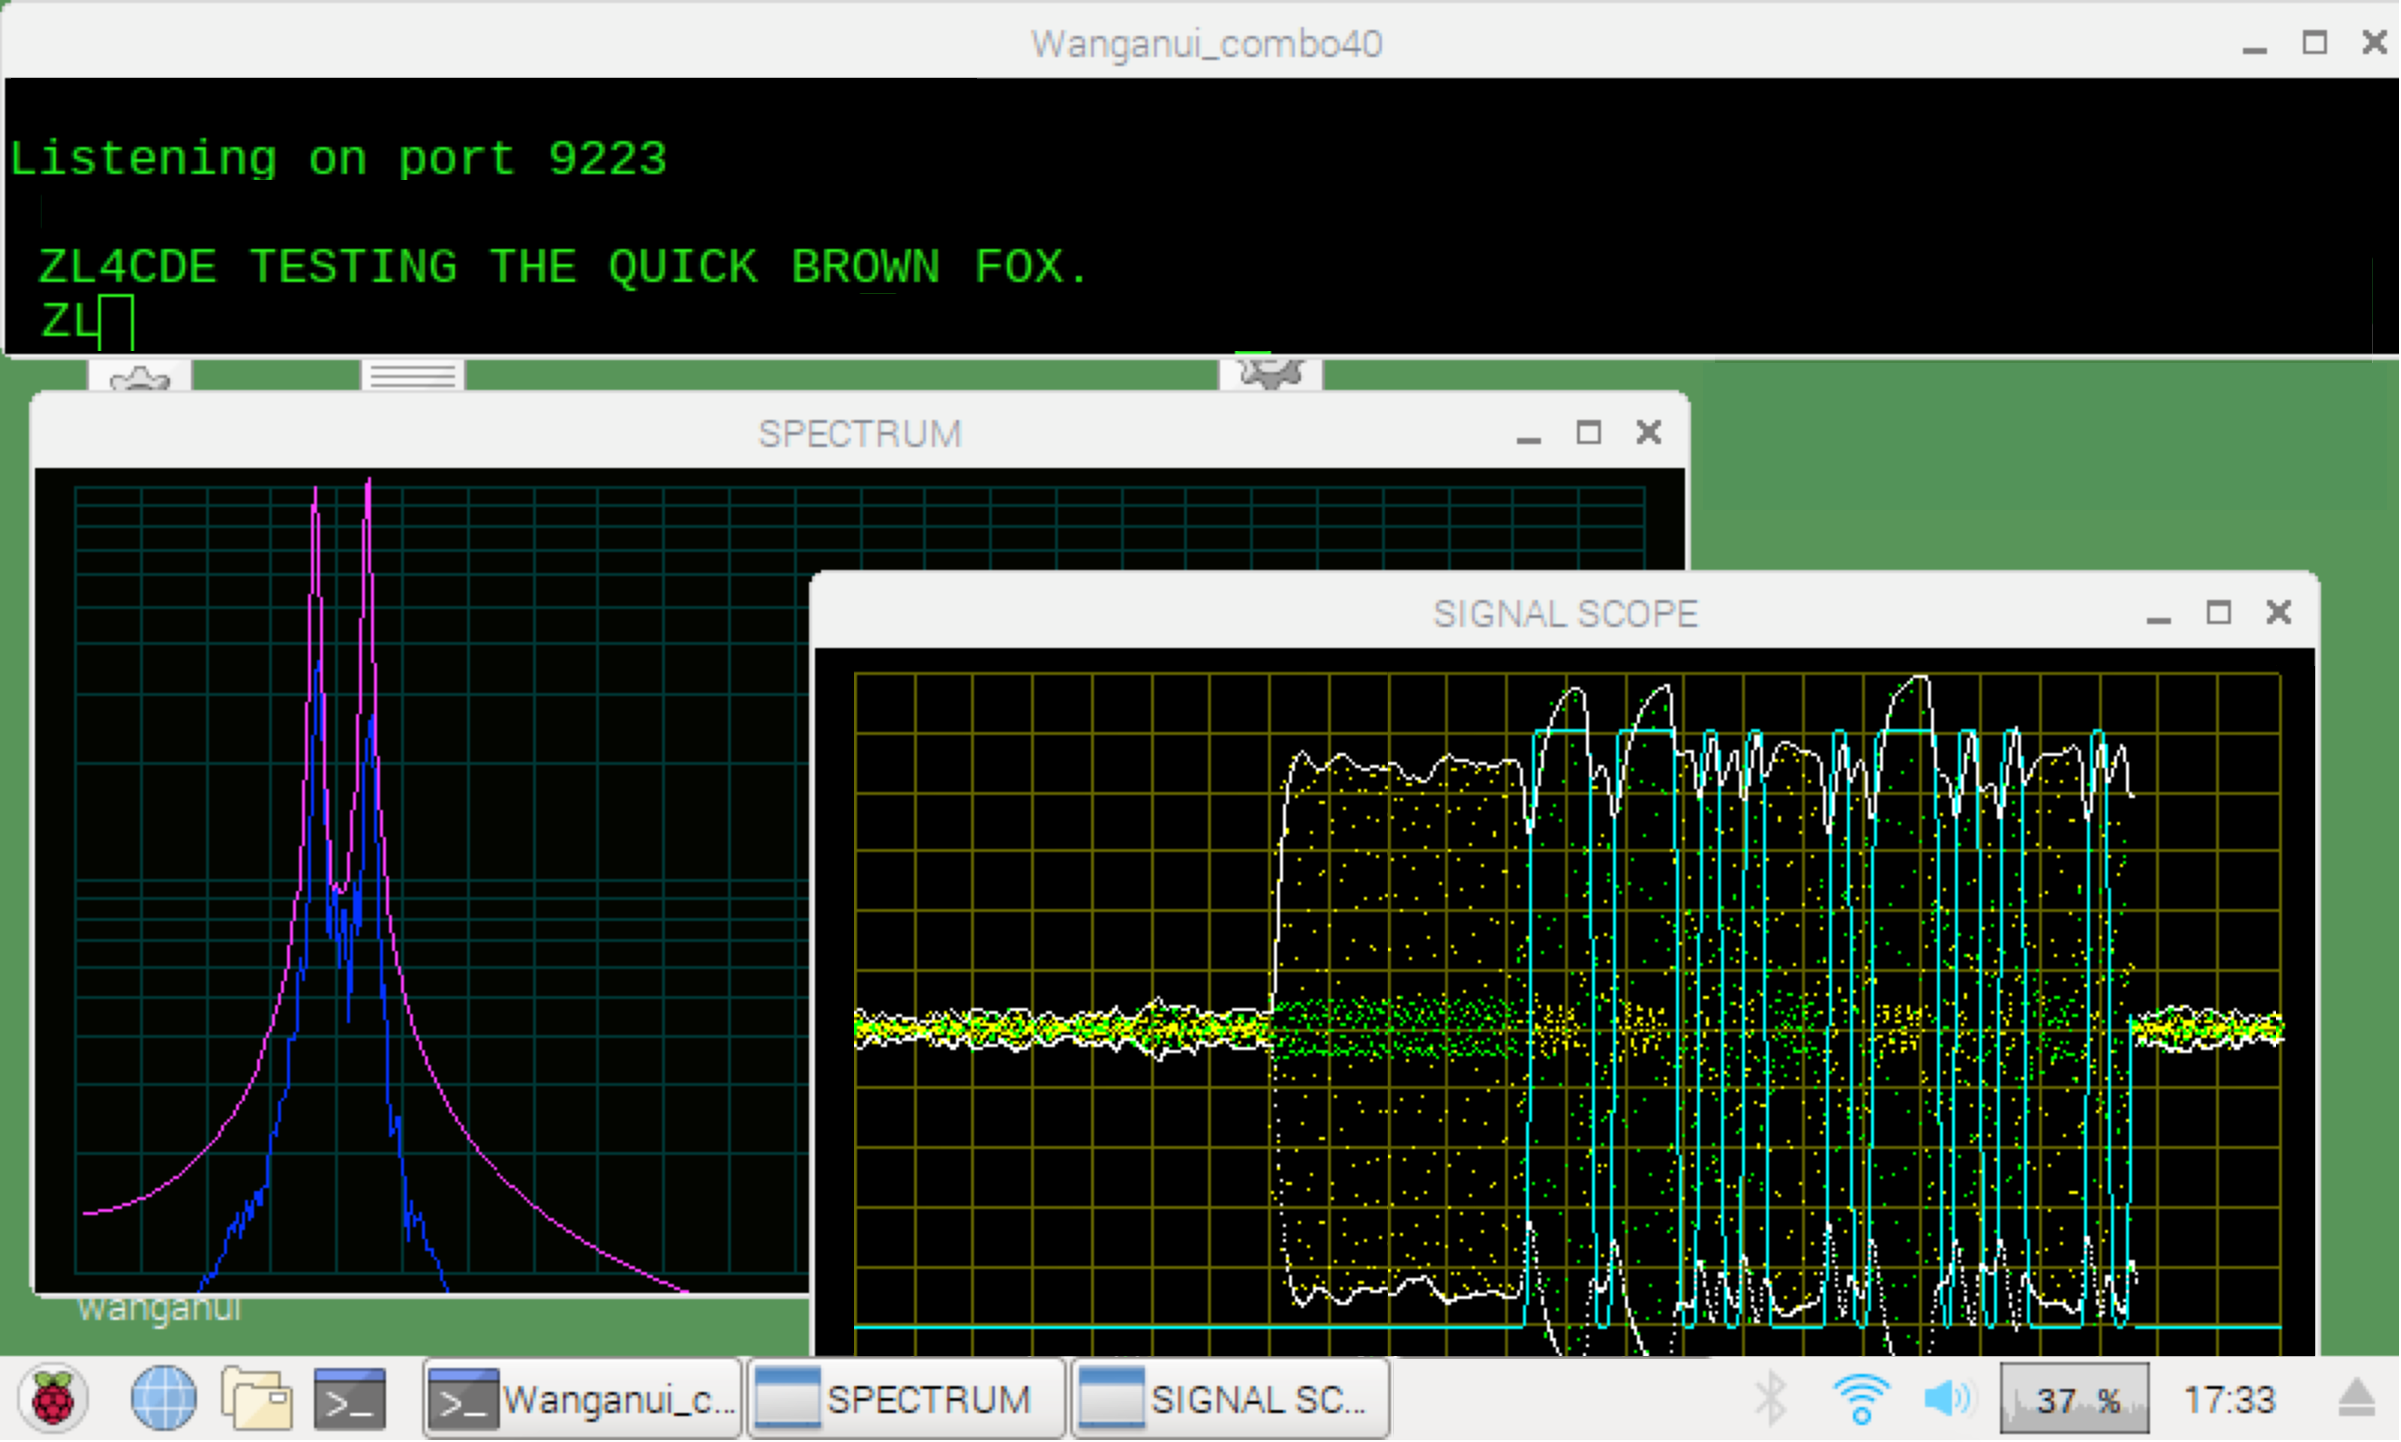This screenshot has width=2401, height=1442.
Task: Select the gear icon below terminal's right side
Action: coord(1270,375)
